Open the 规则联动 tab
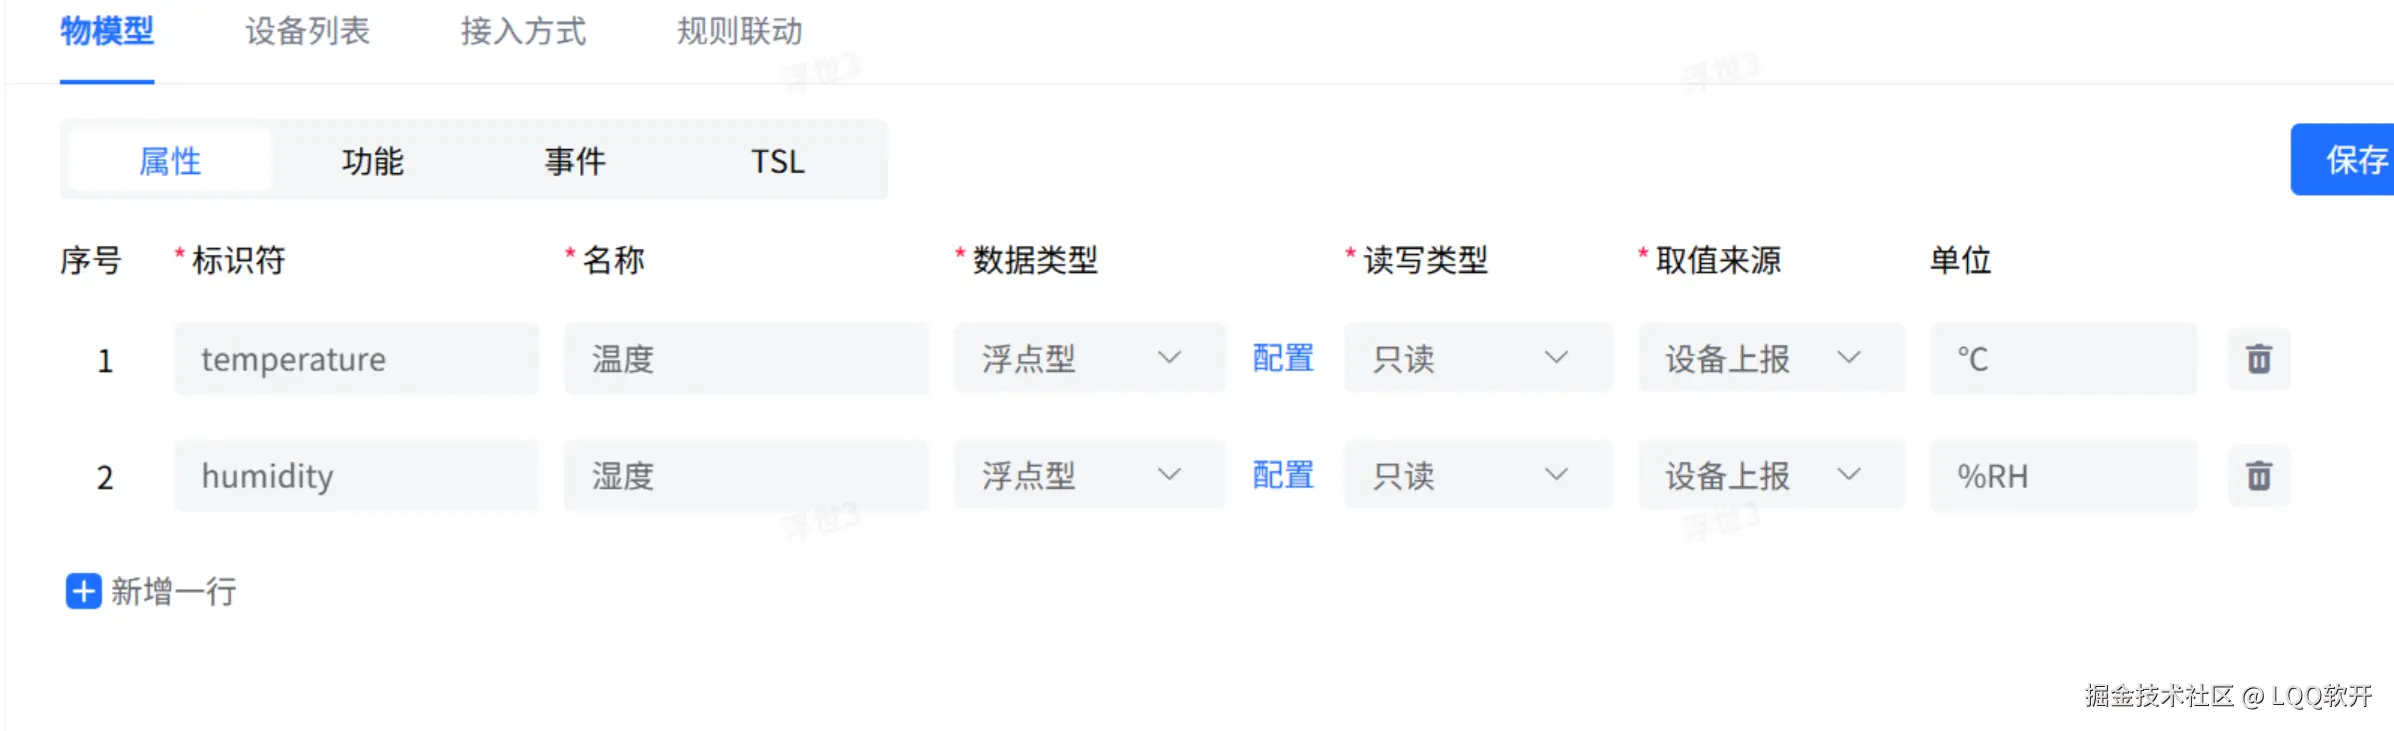Viewport: 2394px width, 731px height. click(738, 31)
